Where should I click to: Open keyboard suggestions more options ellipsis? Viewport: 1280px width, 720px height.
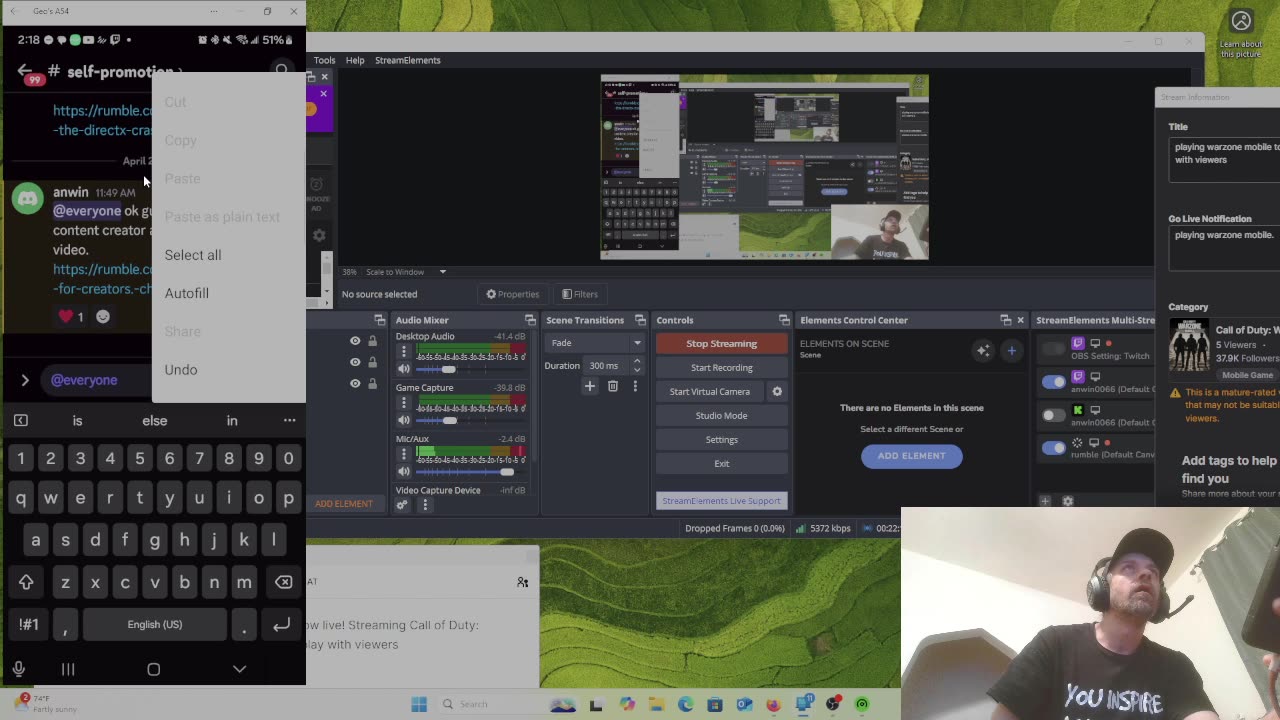tap(289, 420)
